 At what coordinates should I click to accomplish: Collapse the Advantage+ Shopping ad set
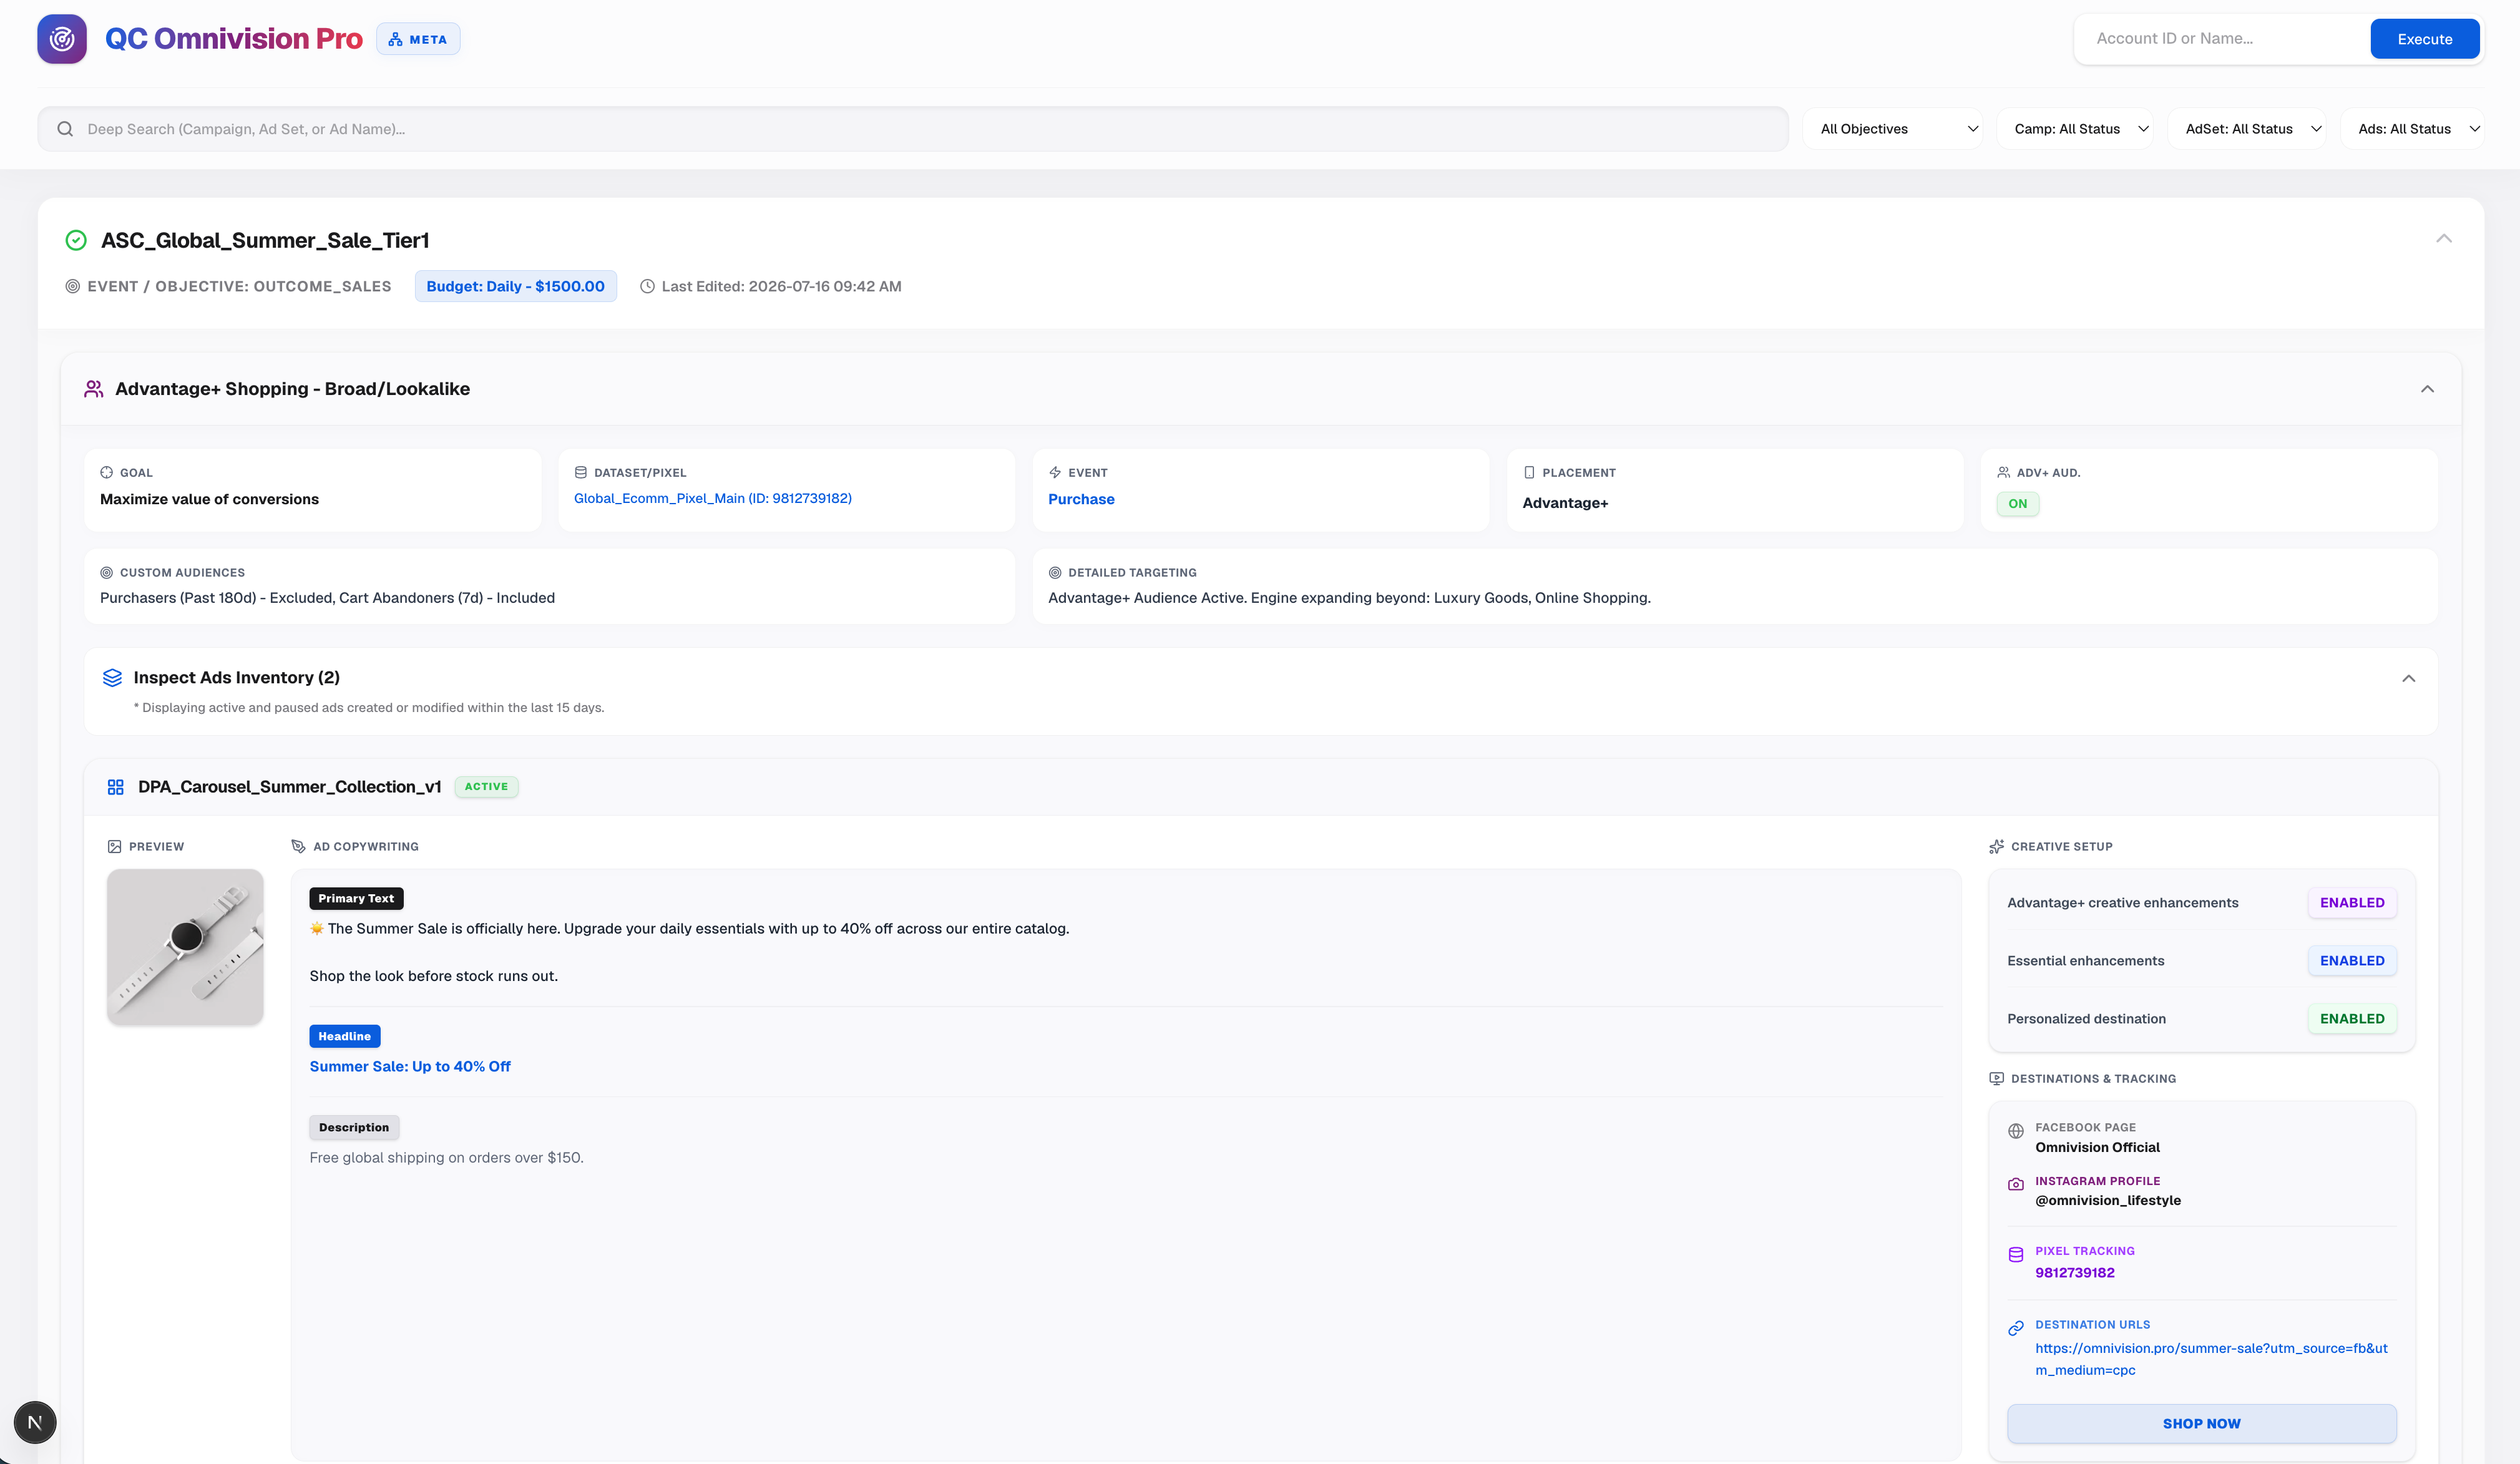2426,389
